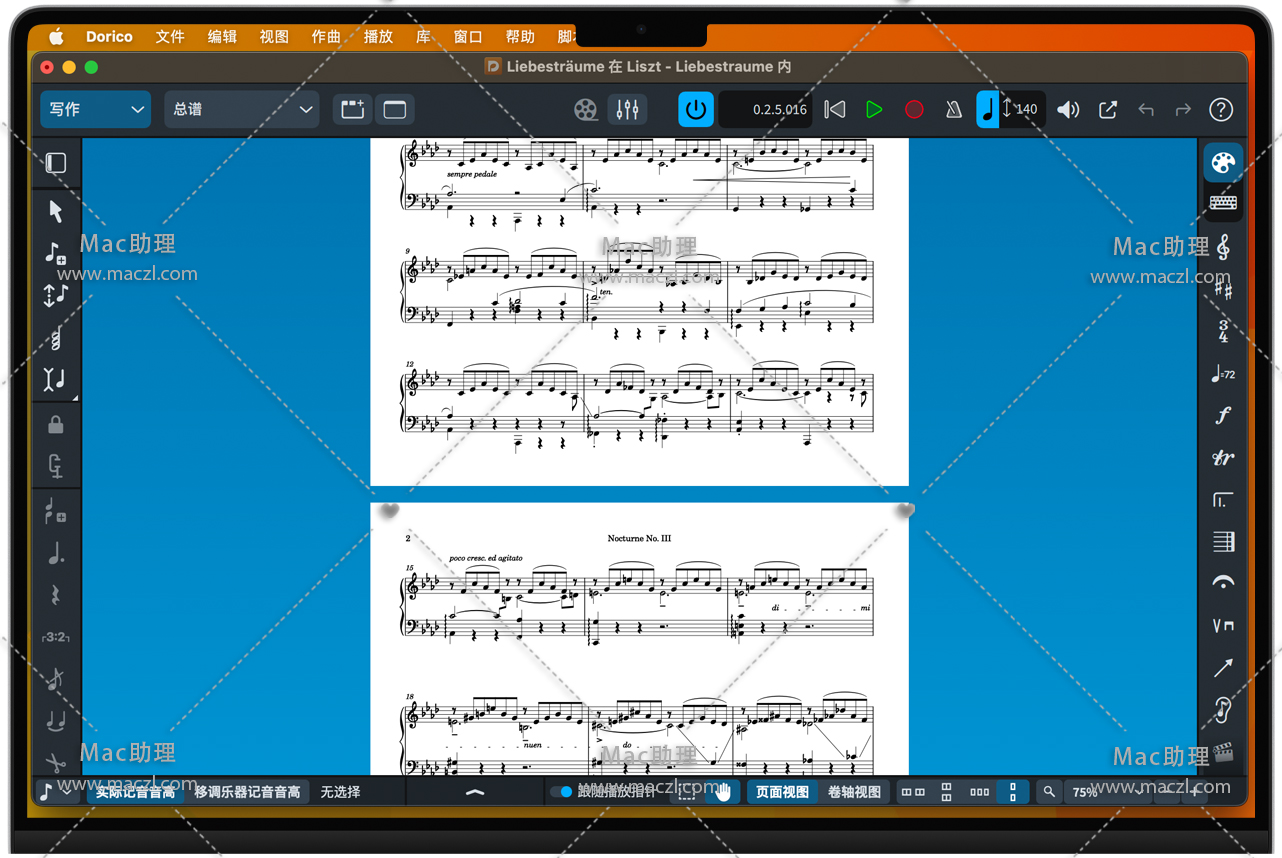Open the Bars and Barlines panel

pyautogui.click(x=1223, y=542)
